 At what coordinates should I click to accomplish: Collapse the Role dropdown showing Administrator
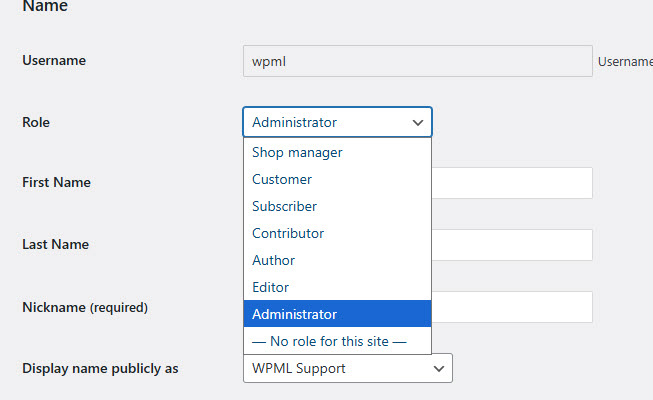(x=337, y=122)
